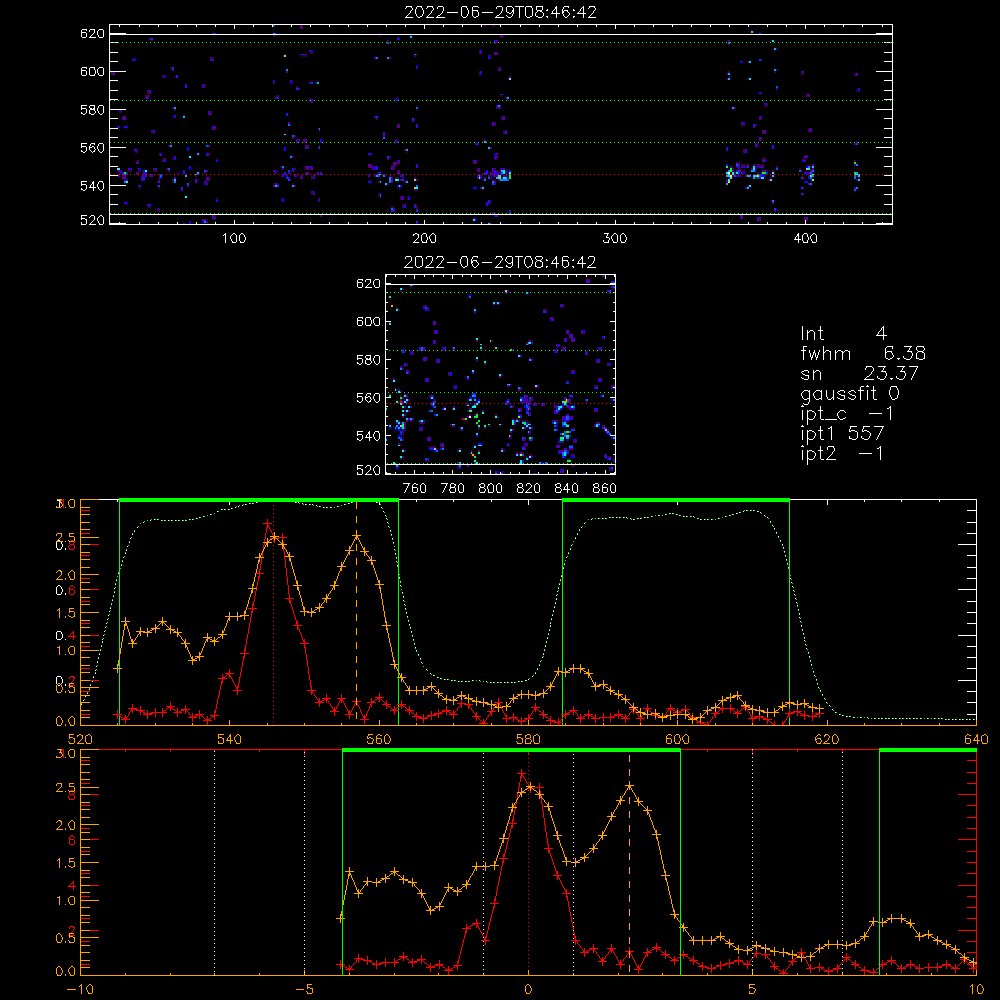Click the 400 tick label on the top image

805,239
